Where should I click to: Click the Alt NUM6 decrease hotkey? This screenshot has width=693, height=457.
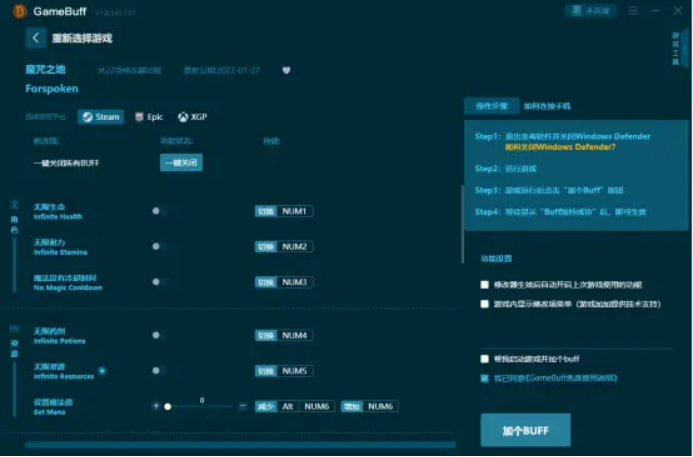pyautogui.click(x=295, y=407)
